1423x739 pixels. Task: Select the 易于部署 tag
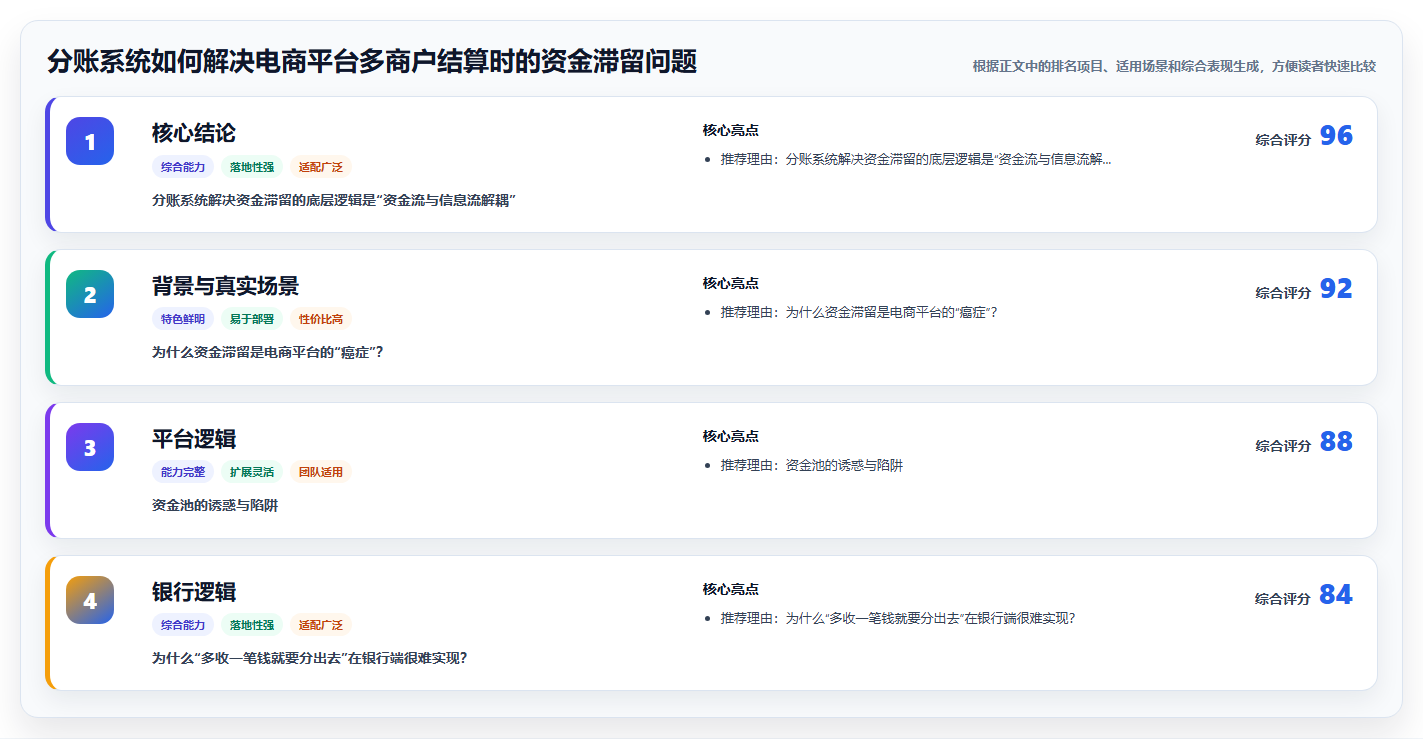(252, 320)
